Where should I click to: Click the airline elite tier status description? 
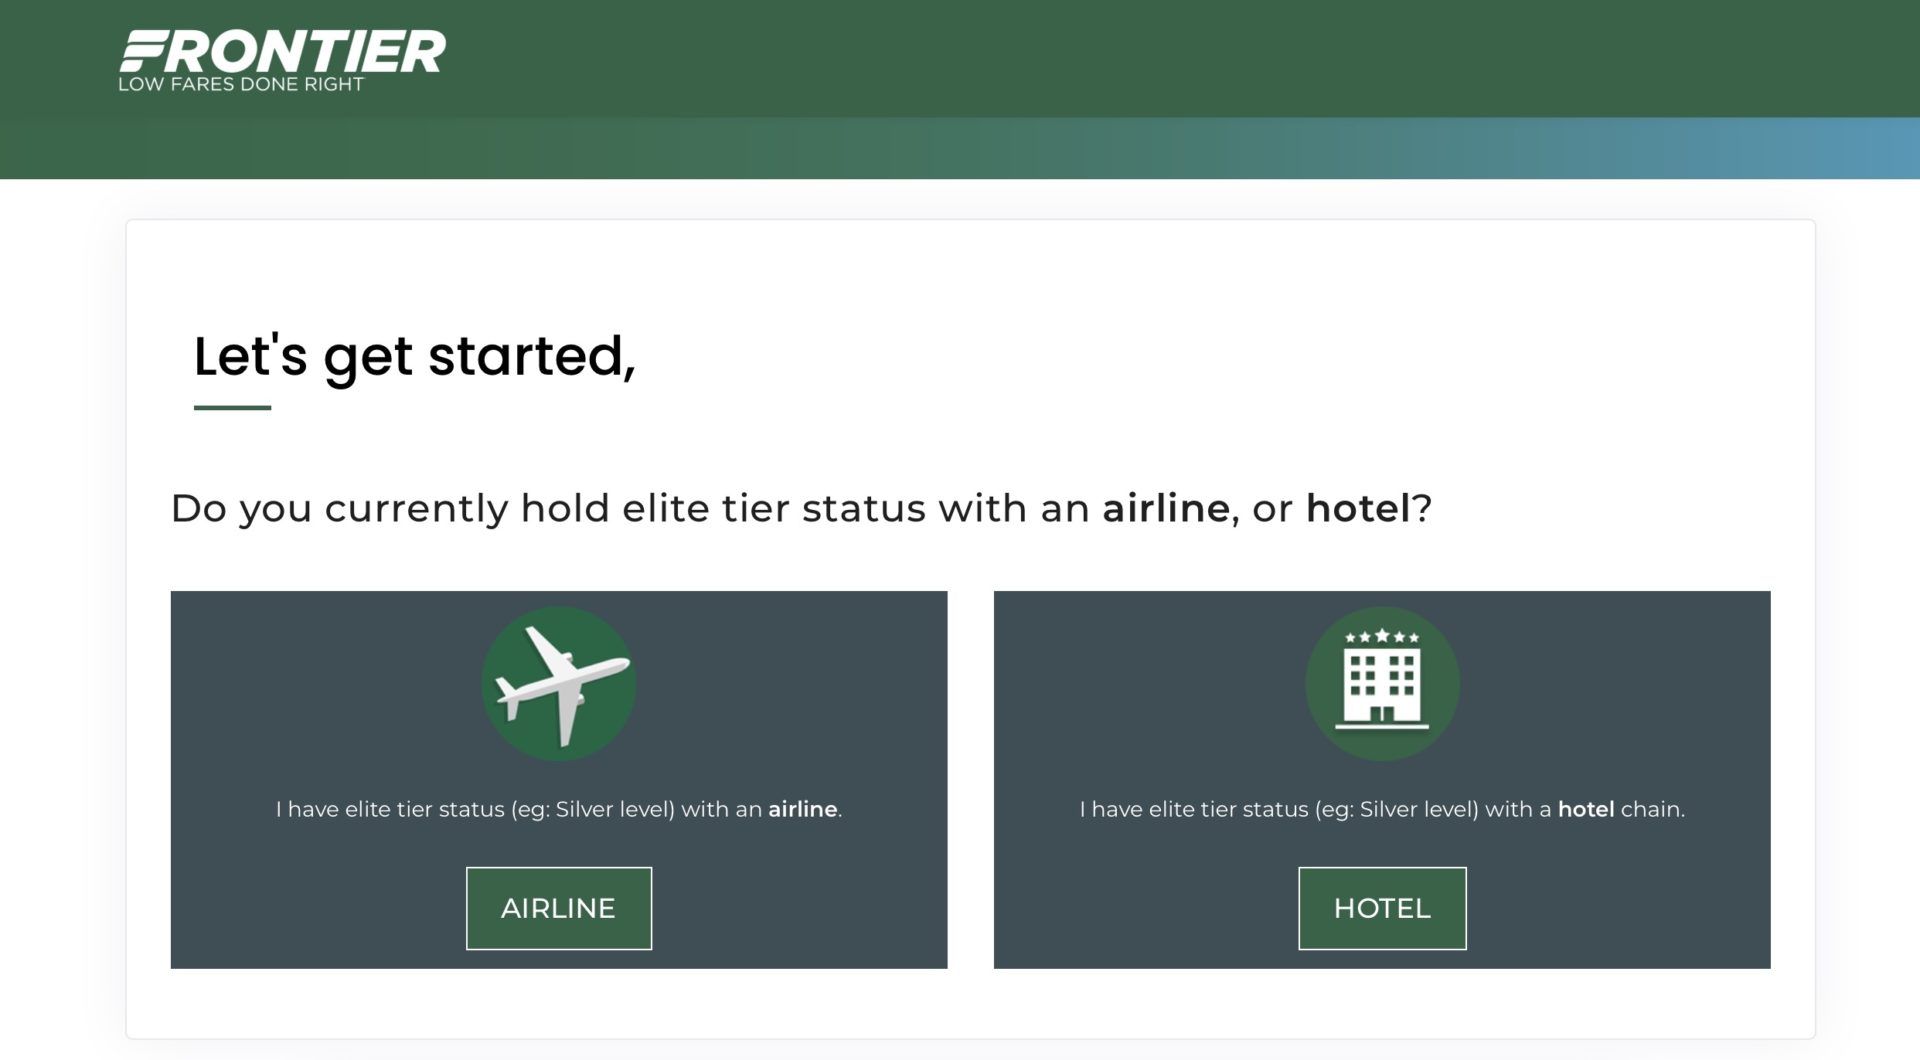559,809
